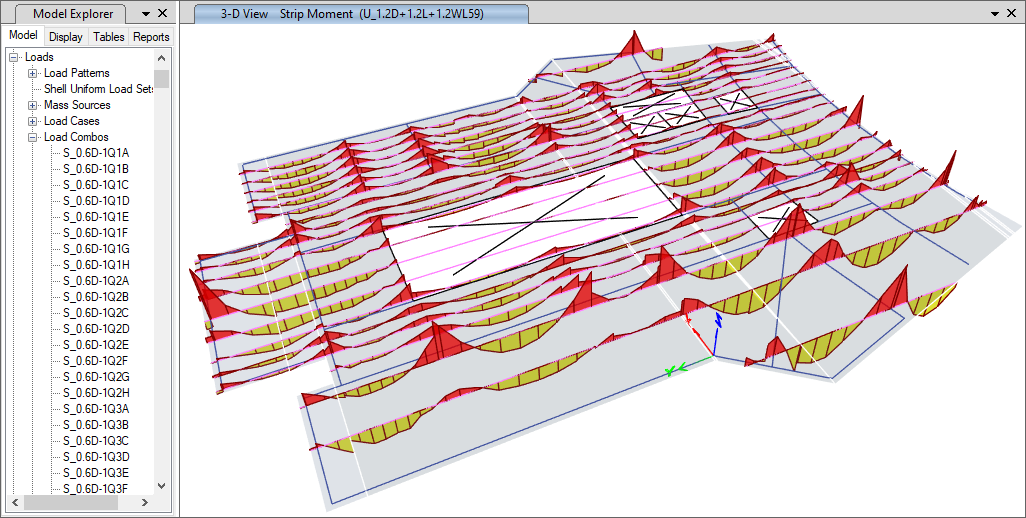Expand the Mass Sources node

click(33, 105)
